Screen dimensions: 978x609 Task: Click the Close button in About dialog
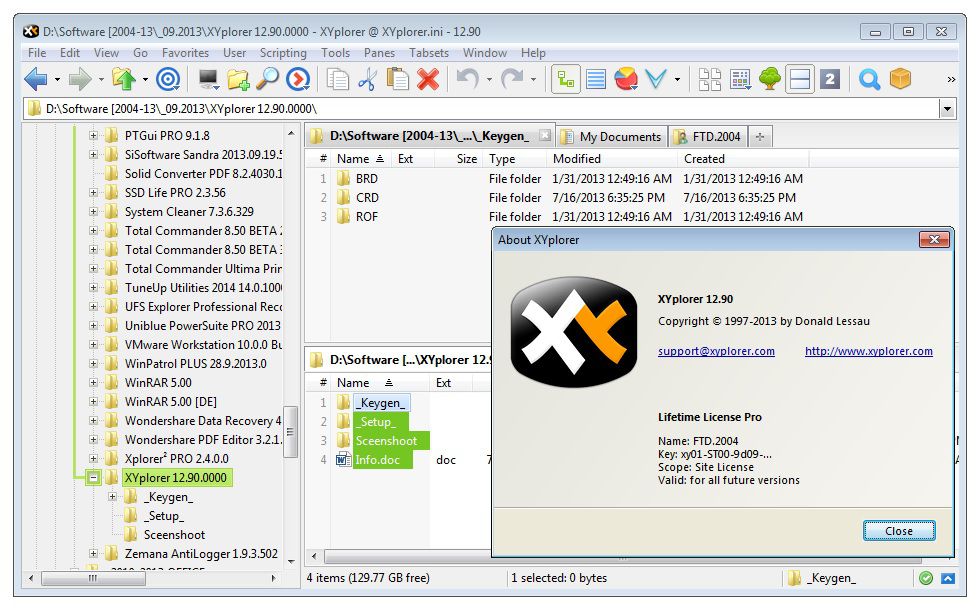click(x=899, y=531)
